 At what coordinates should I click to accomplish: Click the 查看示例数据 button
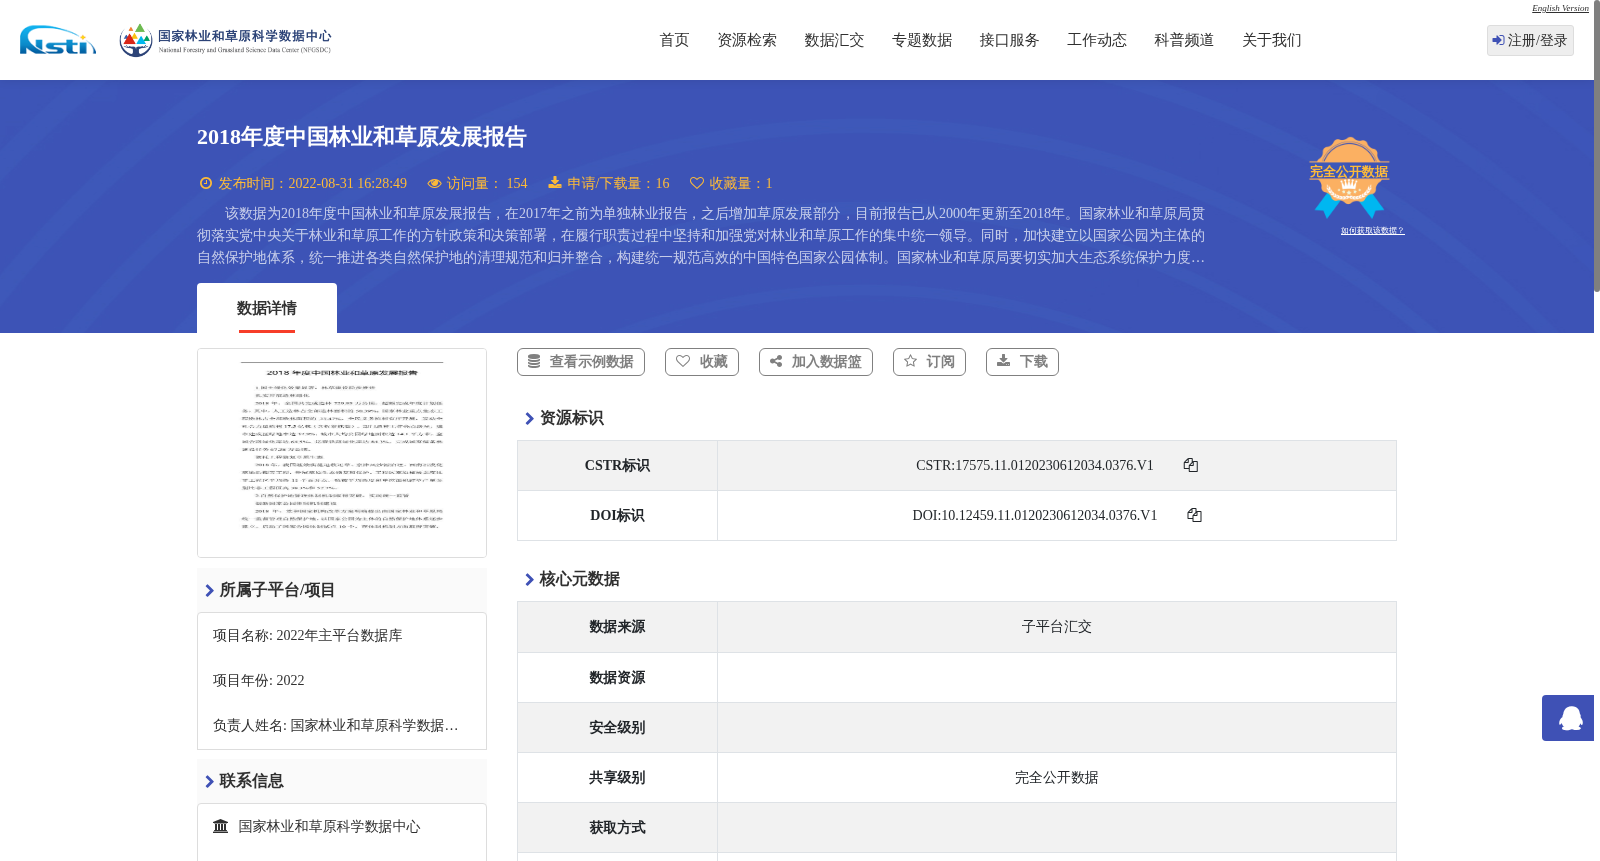point(581,362)
